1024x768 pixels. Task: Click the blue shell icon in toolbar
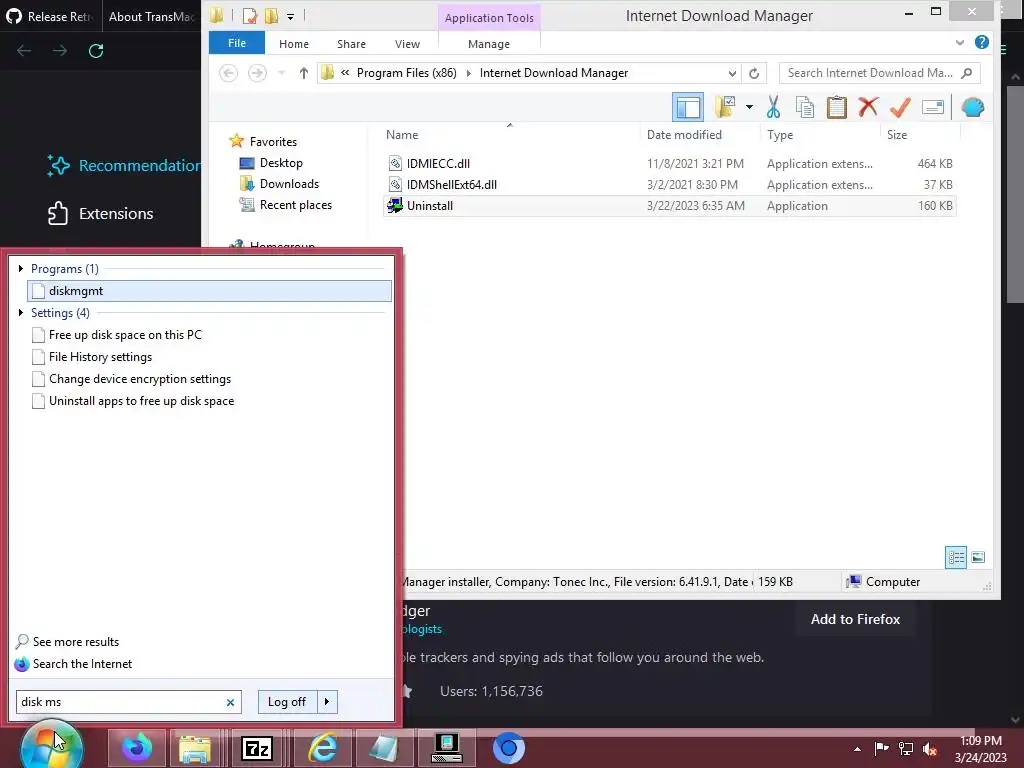972,107
